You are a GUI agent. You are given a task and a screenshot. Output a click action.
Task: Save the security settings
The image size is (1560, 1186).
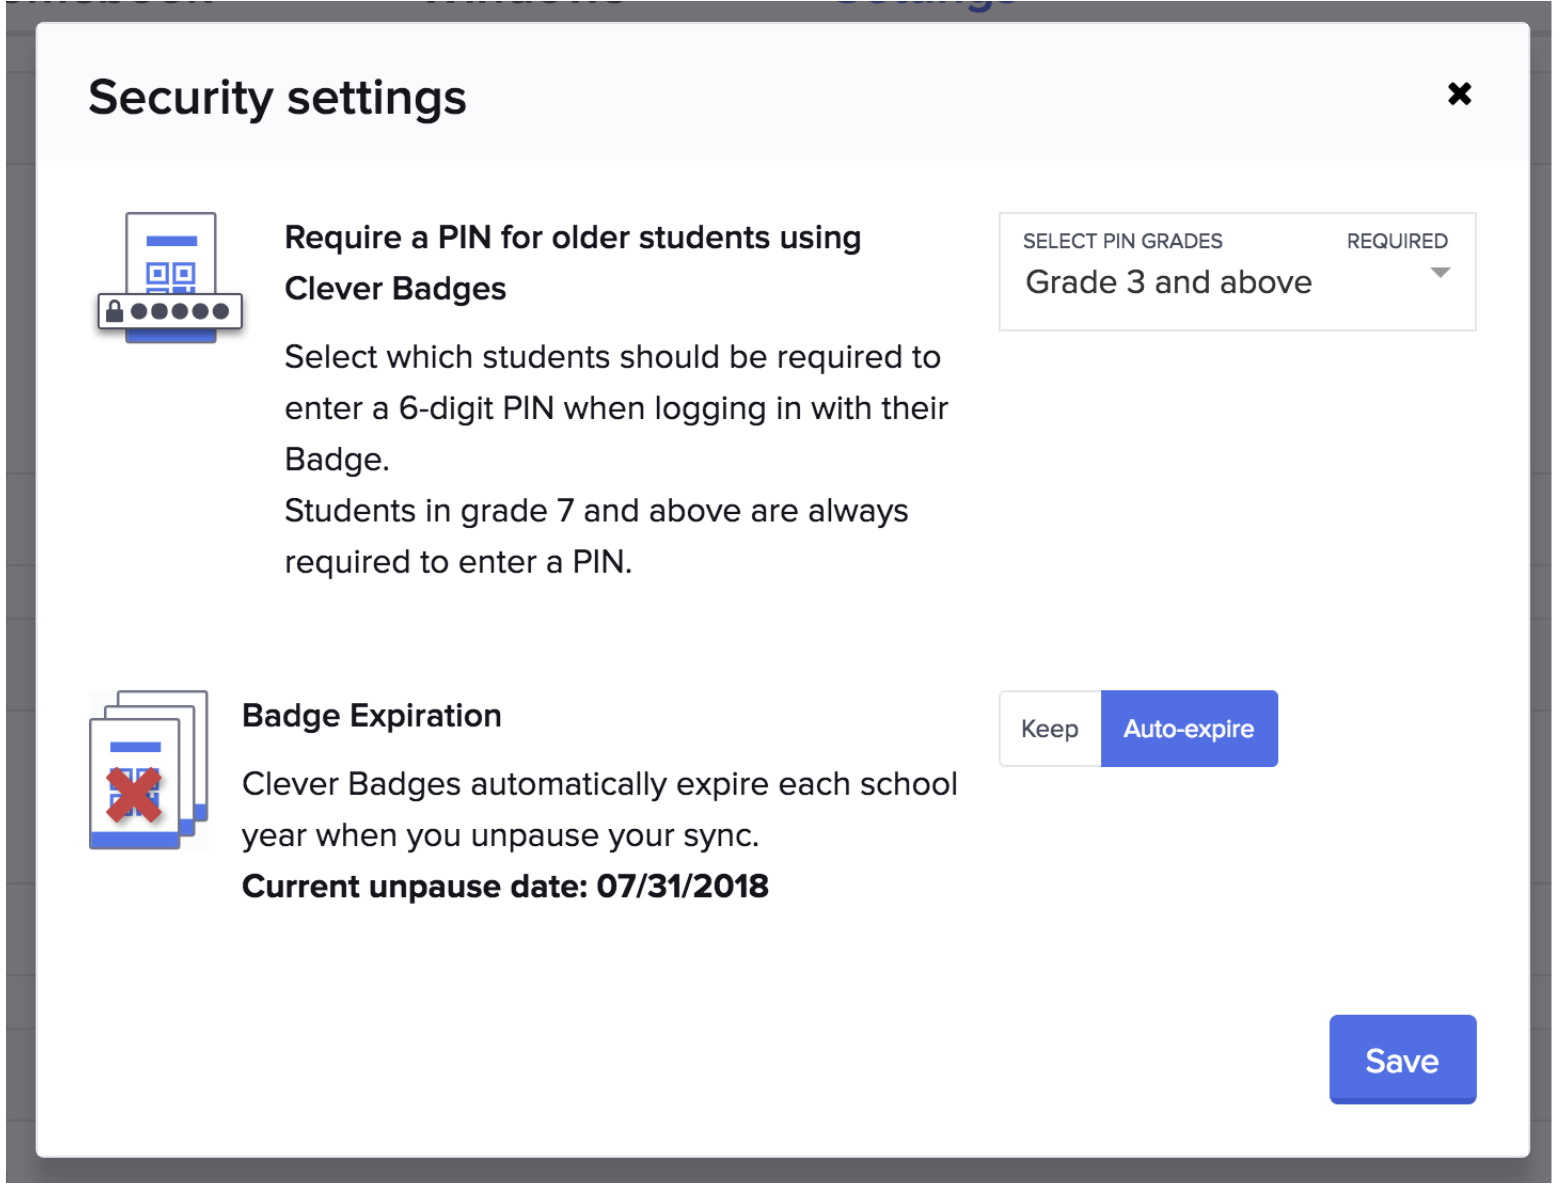(1402, 1060)
